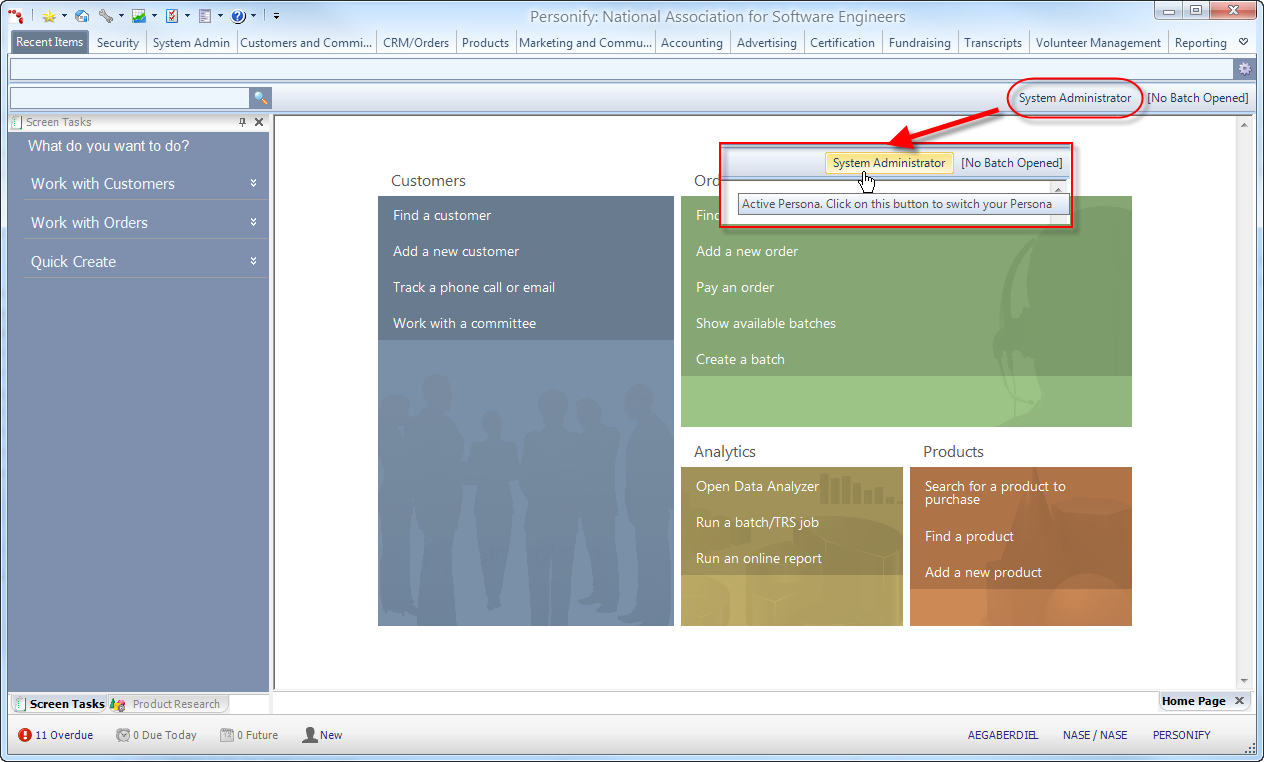Click the home icon in the toolbar

pos(82,16)
